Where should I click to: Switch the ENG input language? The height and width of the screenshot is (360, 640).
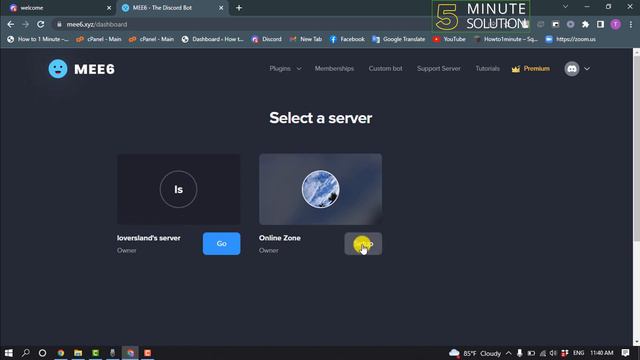(578, 353)
